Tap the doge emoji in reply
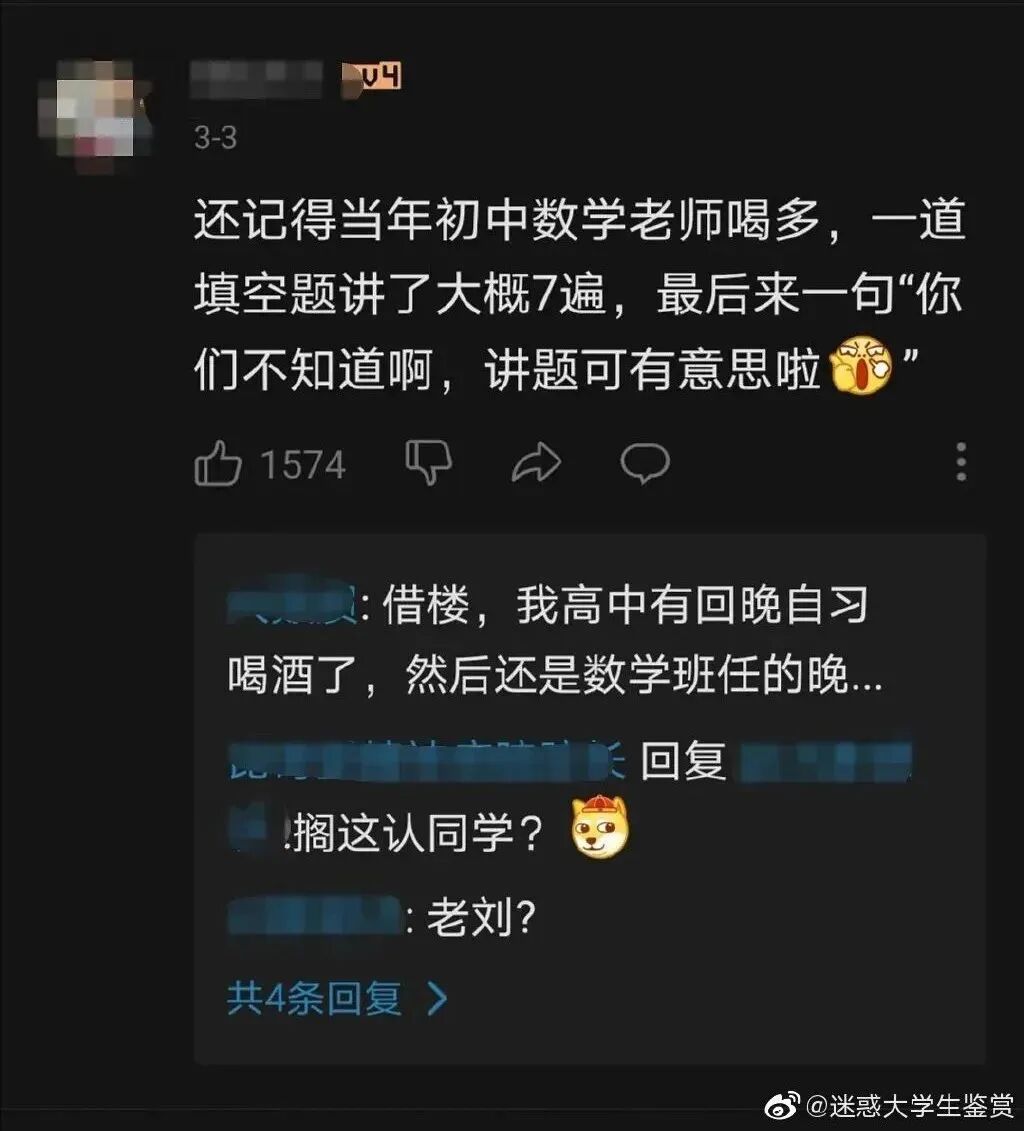 [x=599, y=828]
